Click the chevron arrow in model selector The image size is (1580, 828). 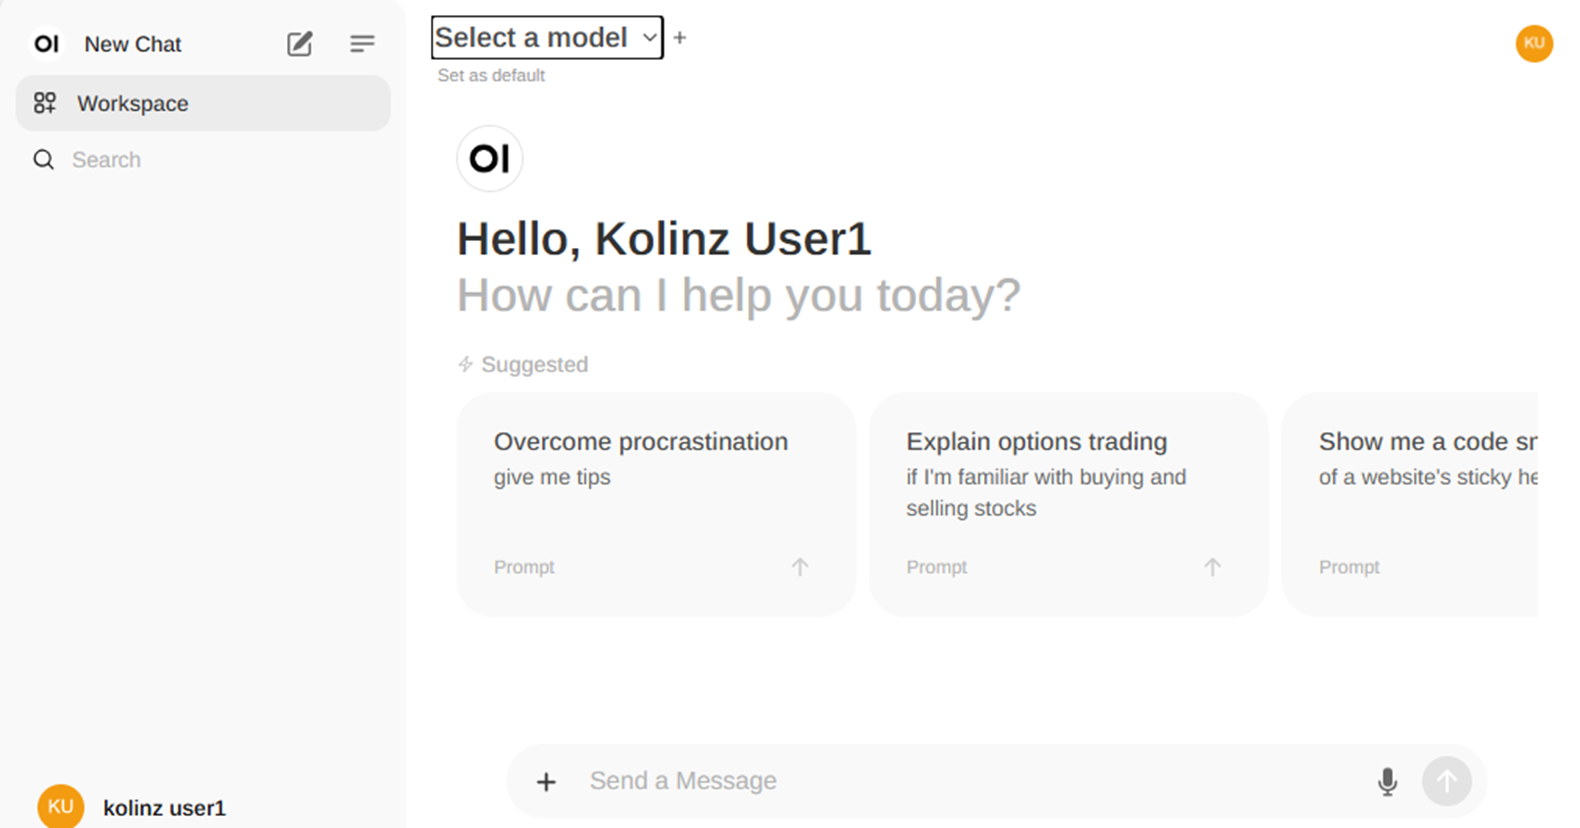(650, 38)
